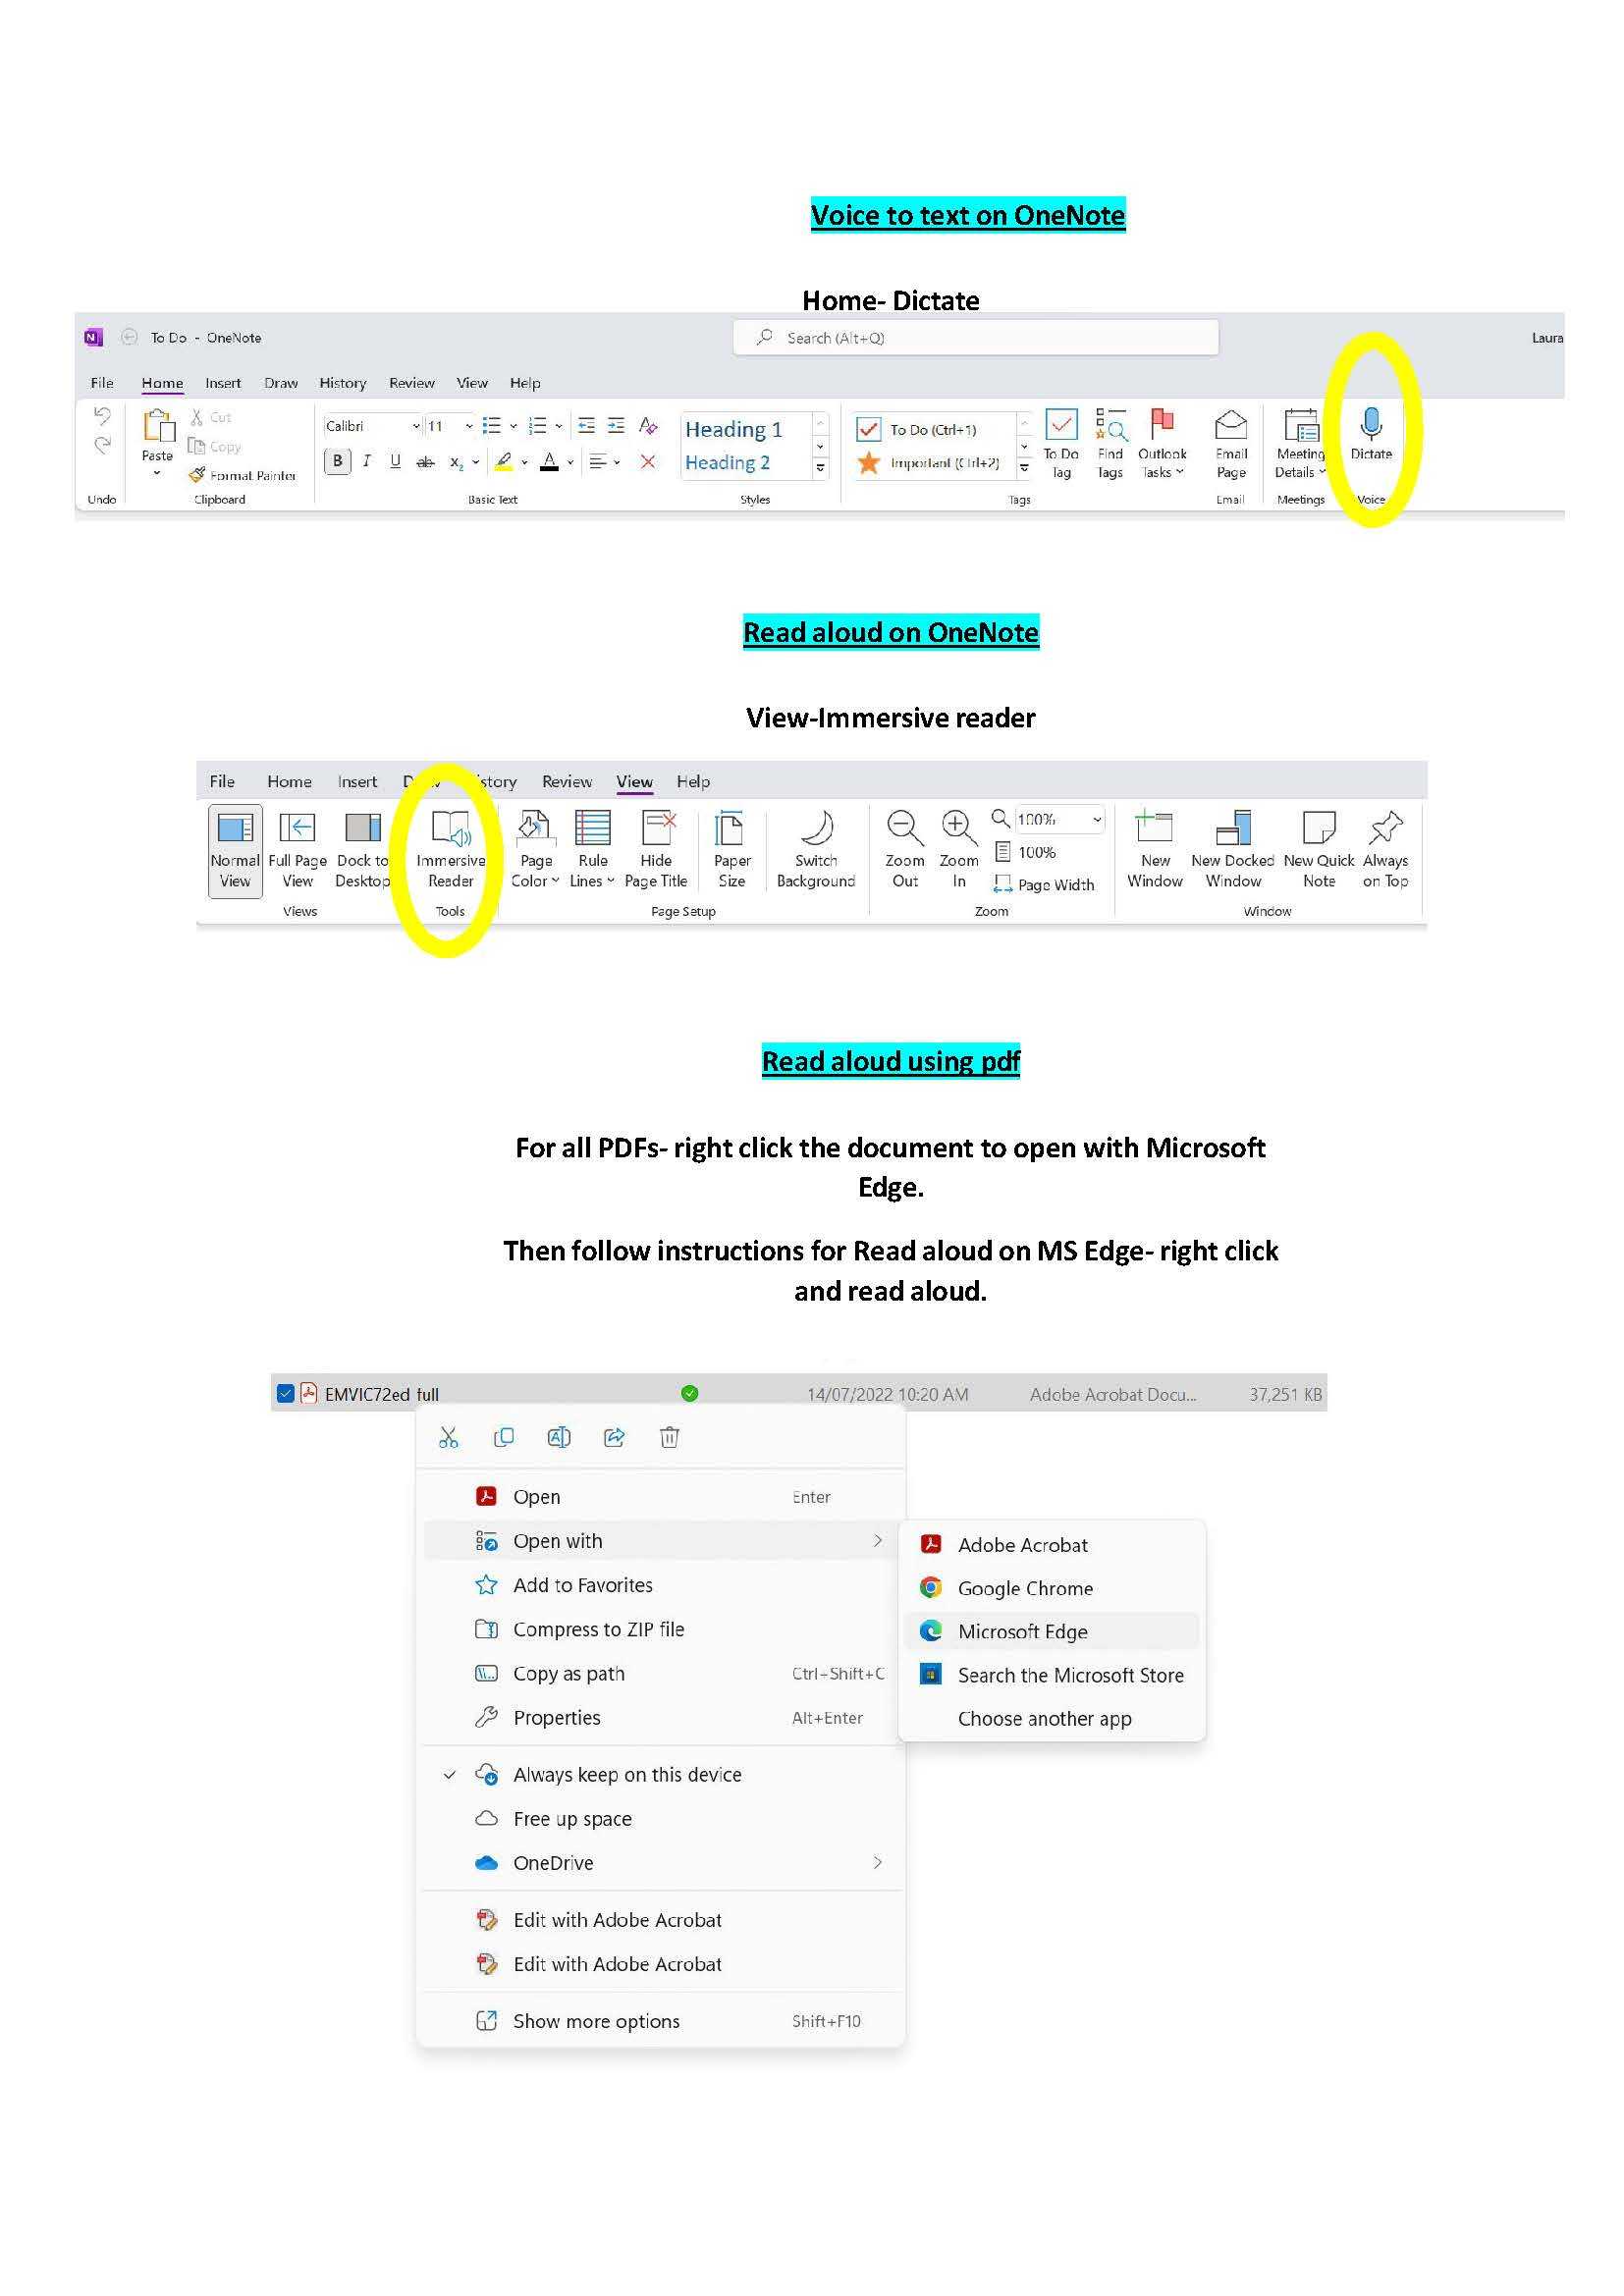Image resolution: width=1624 pixels, height=2296 pixels.
Task: Click the Email Page envelope icon
Action: pyautogui.click(x=1231, y=425)
